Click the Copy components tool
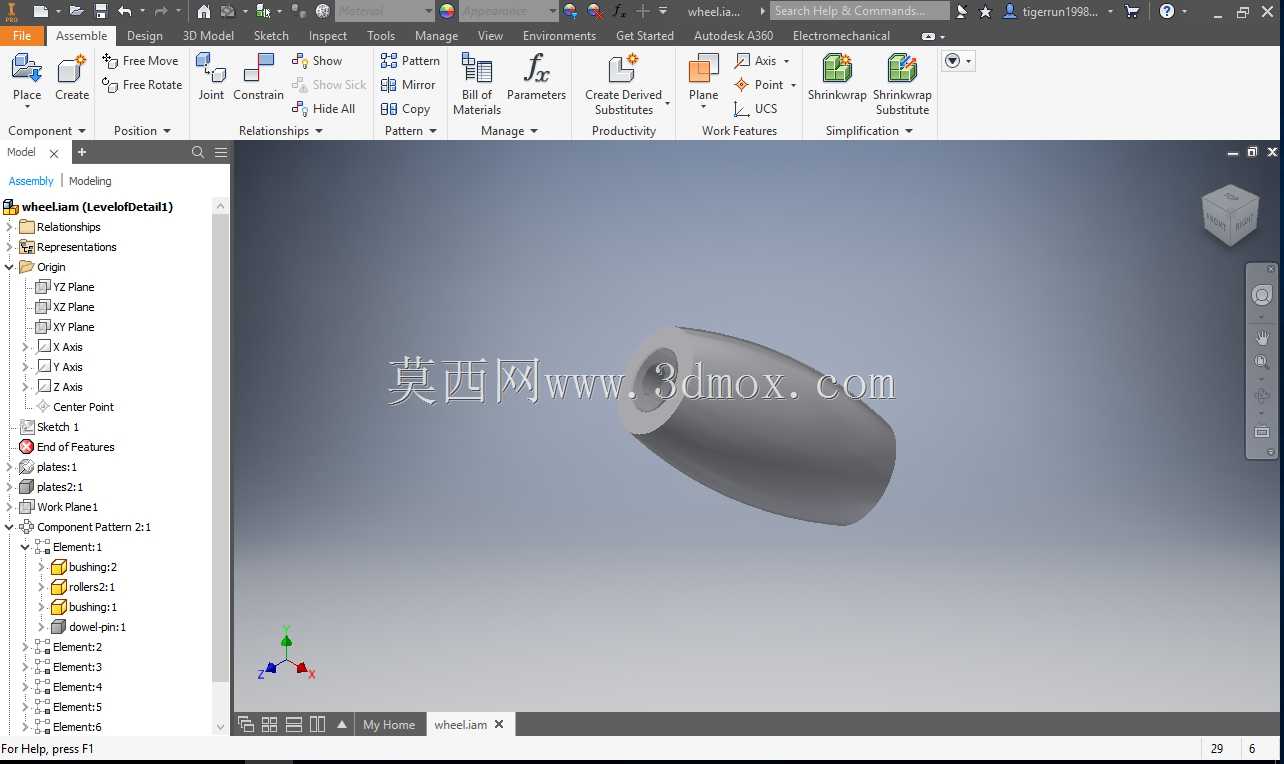1284x764 pixels. click(x=405, y=109)
